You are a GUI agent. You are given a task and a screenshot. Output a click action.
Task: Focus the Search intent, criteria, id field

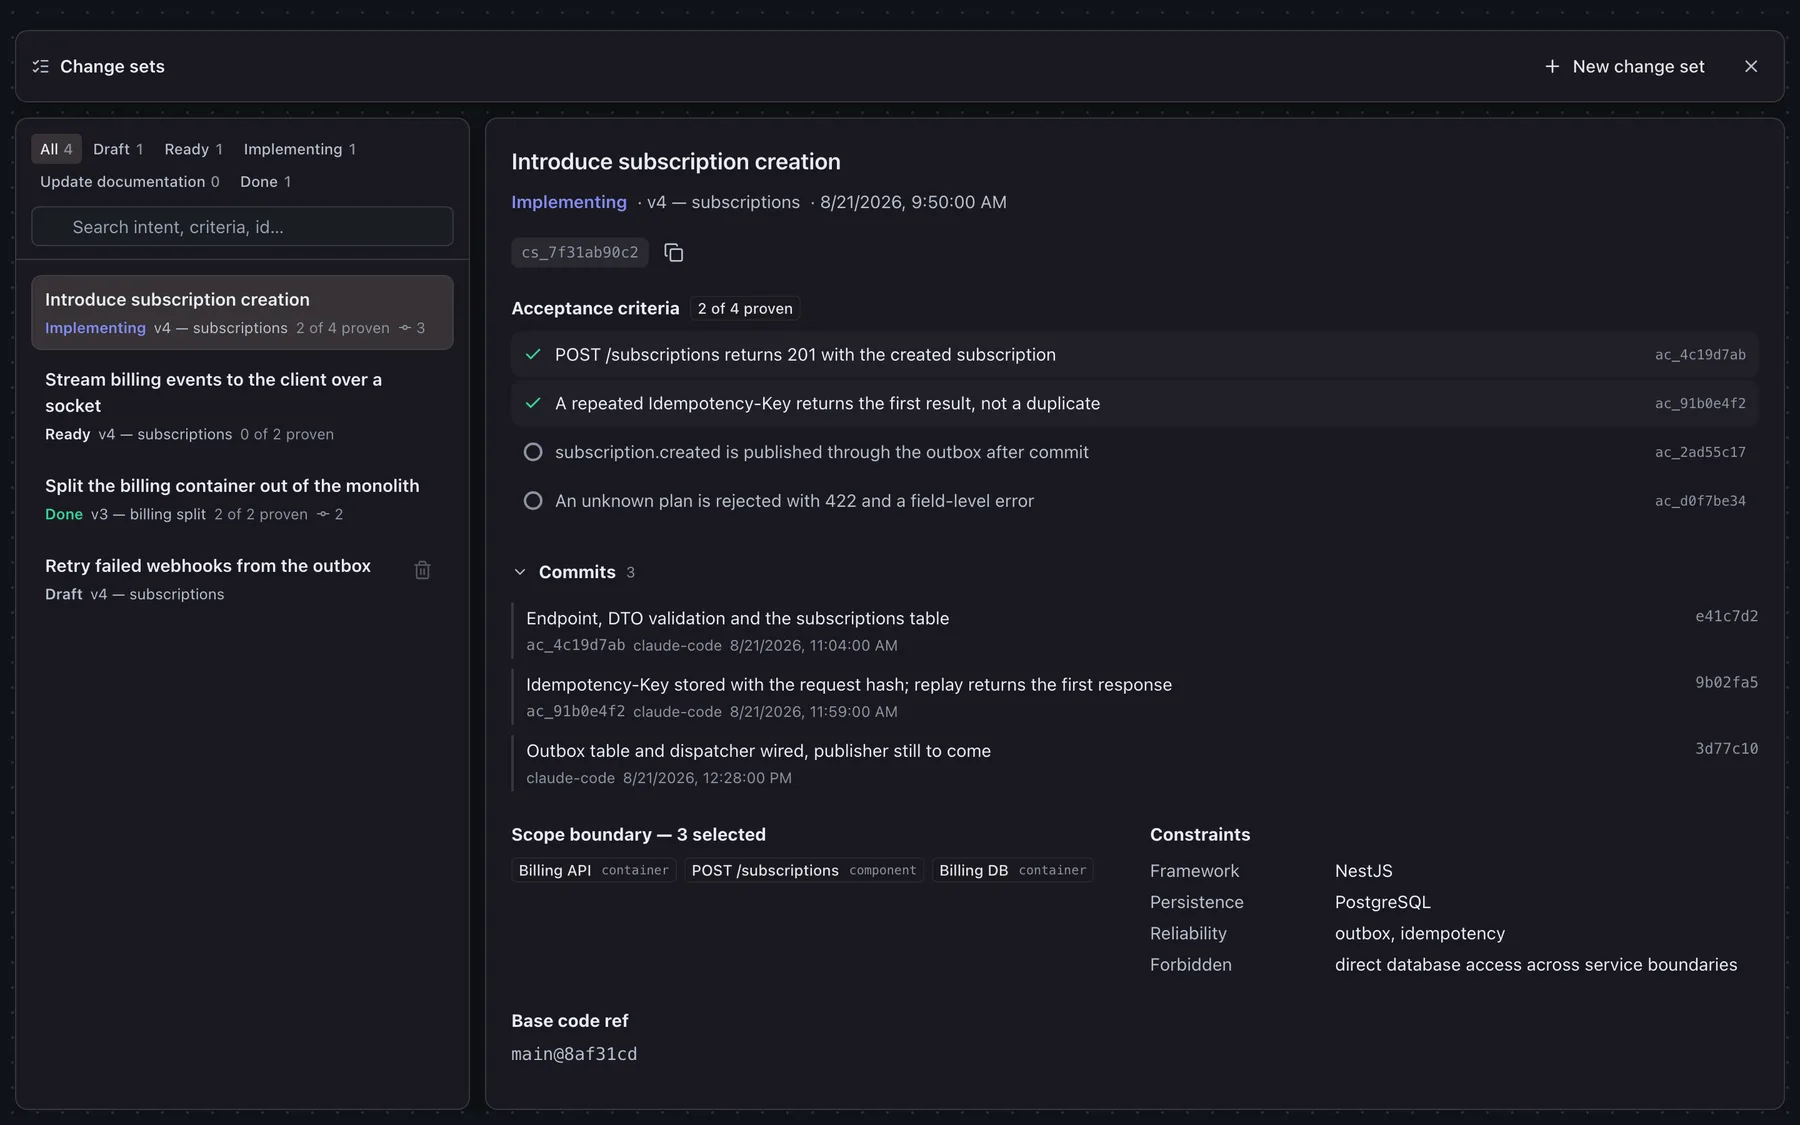click(x=242, y=227)
